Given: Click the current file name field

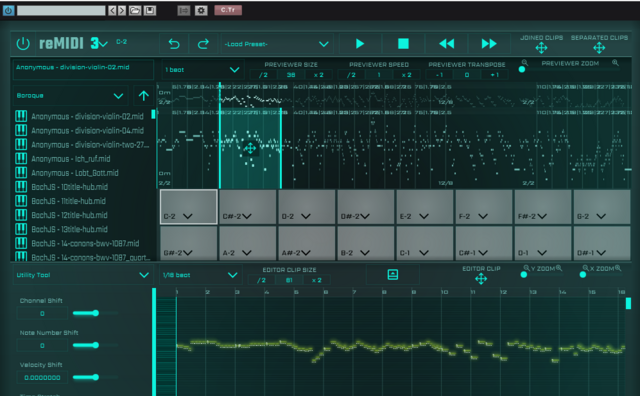Looking at the screenshot, I should pos(83,69).
